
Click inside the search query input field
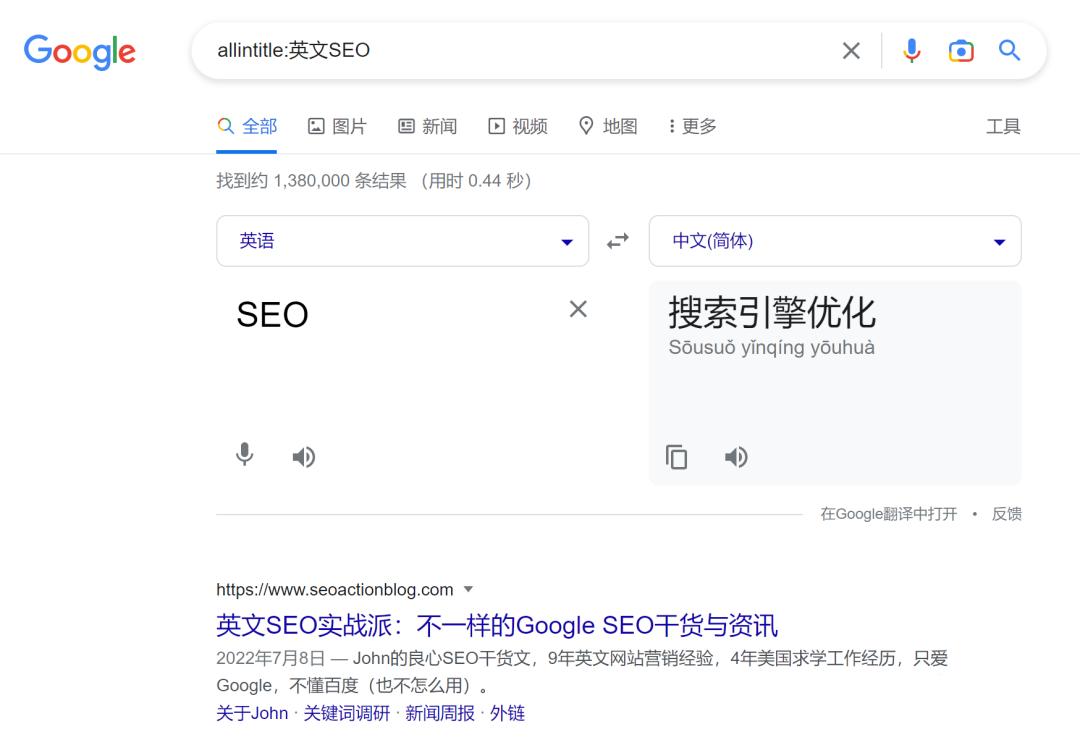(500, 50)
